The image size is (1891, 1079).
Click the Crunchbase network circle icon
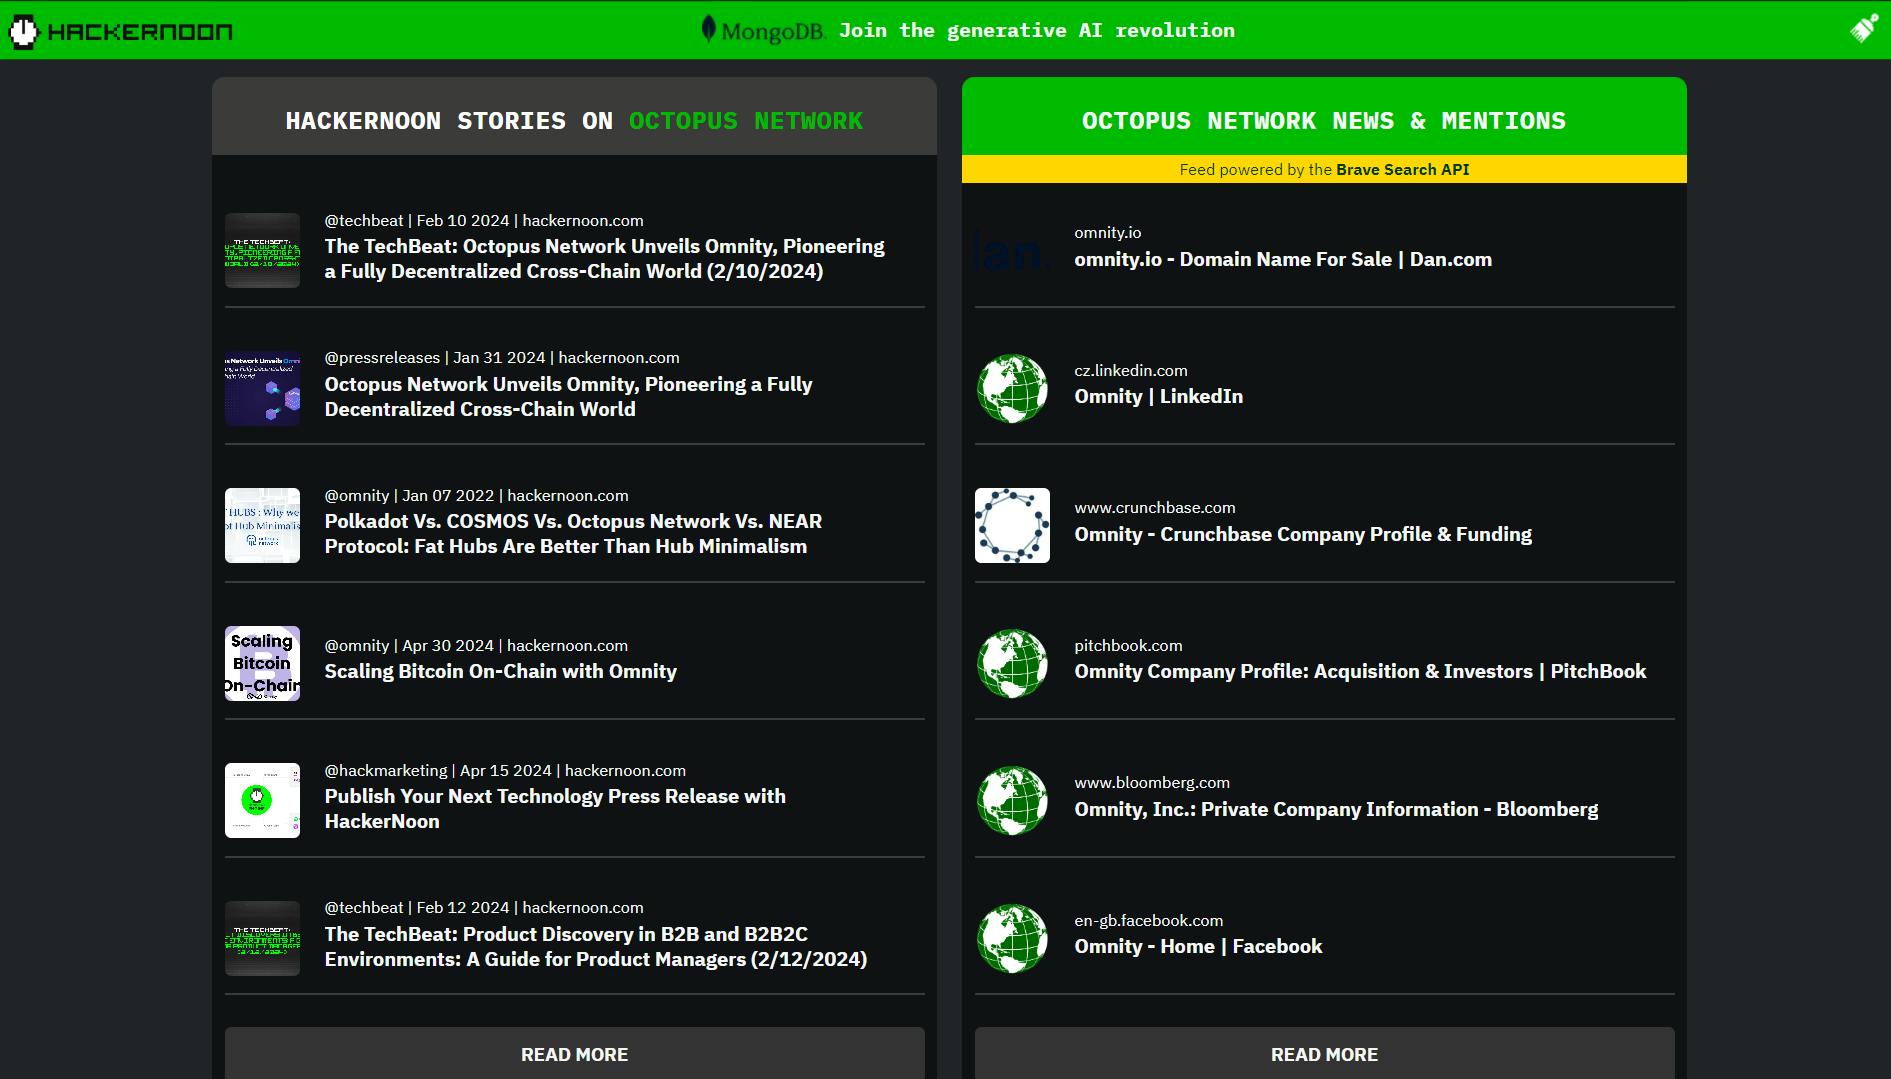point(1012,526)
